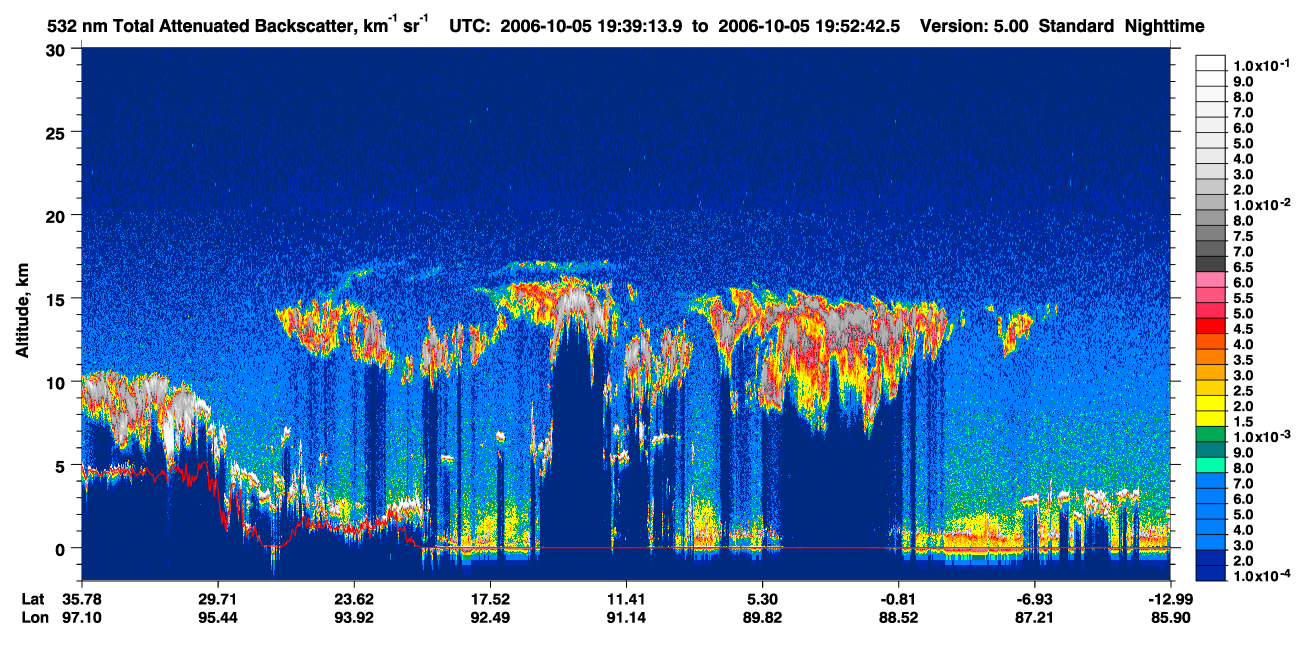Screen dimensions: 1300x667
Task: Click the longitude value '95.44'
Action: pos(217,618)
